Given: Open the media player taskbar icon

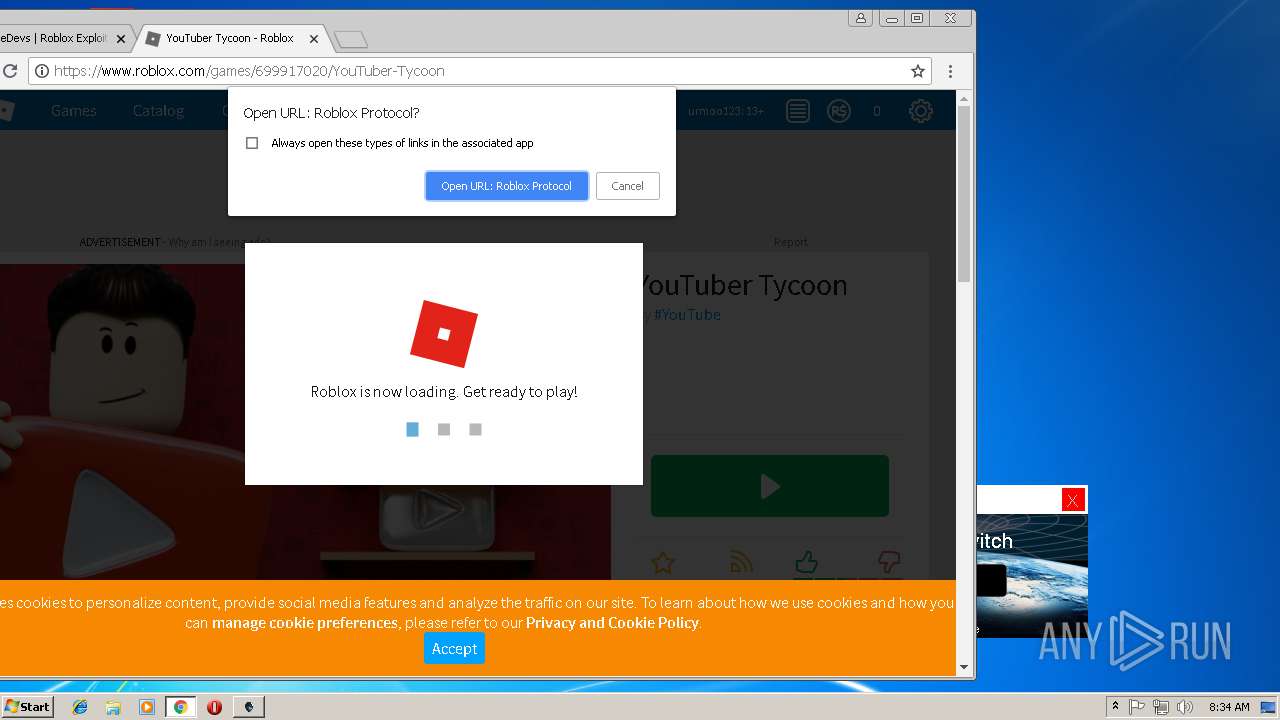Looking at the screenshot, I should click(x=147, y=707).
